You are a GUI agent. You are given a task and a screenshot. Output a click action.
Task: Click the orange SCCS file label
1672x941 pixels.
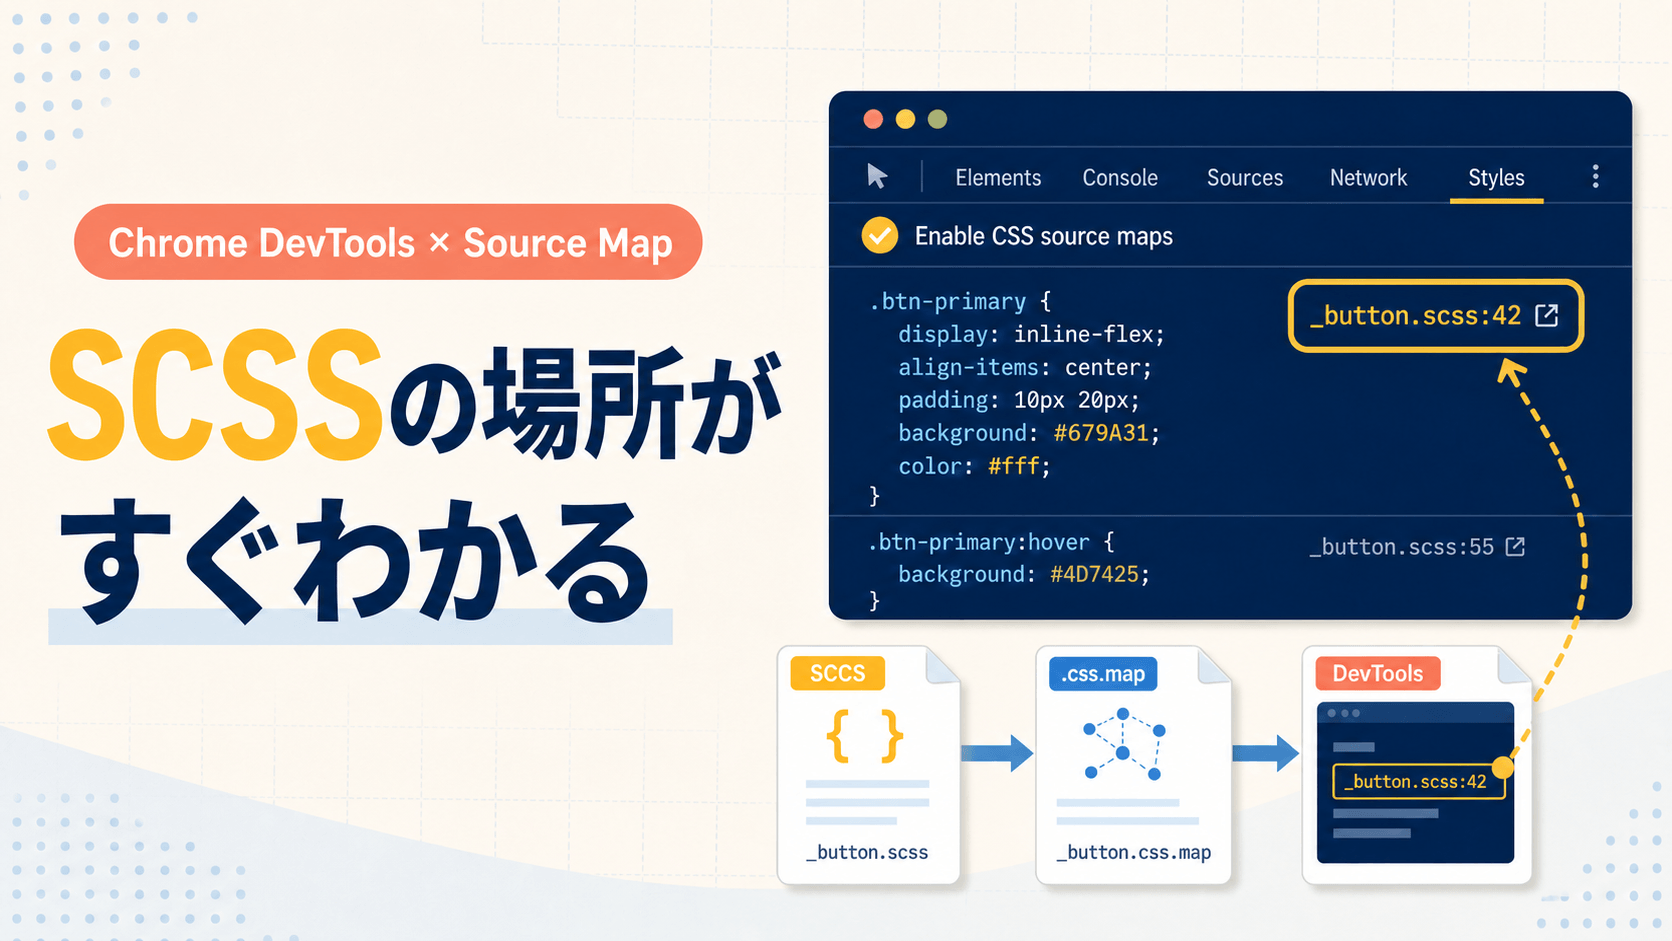[837, 673]
